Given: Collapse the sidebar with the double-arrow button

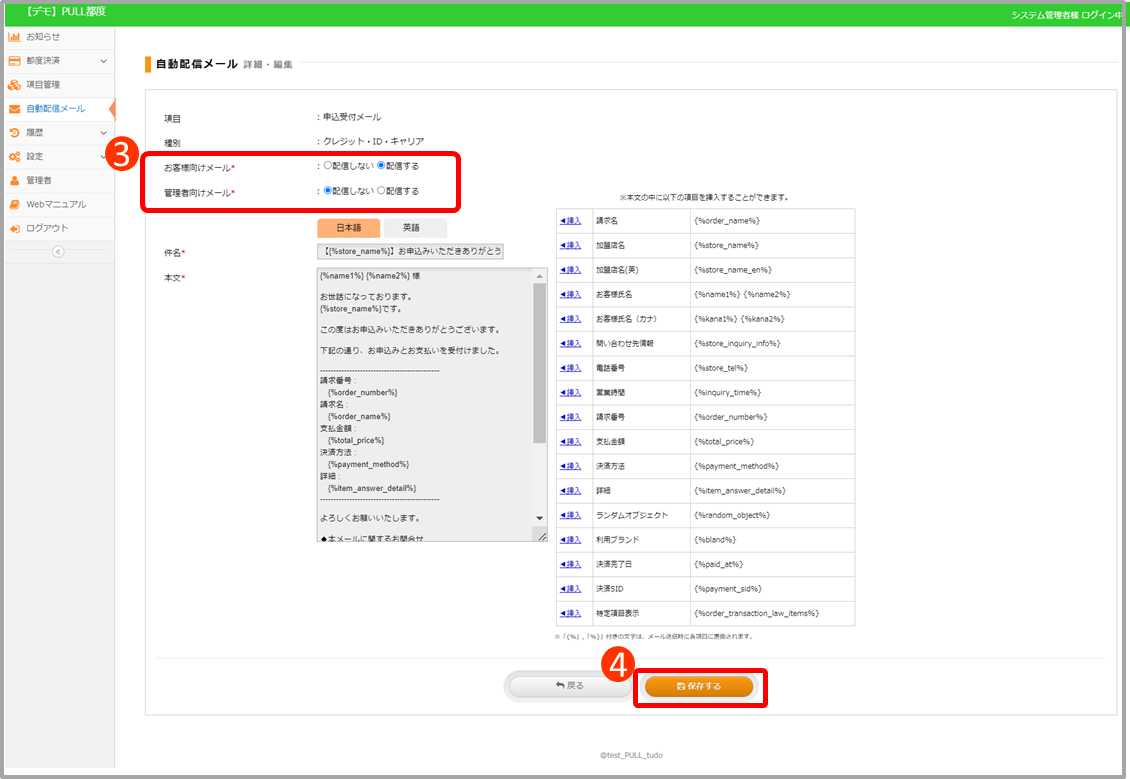Looking at the screenshot, I should coord(57,252).
